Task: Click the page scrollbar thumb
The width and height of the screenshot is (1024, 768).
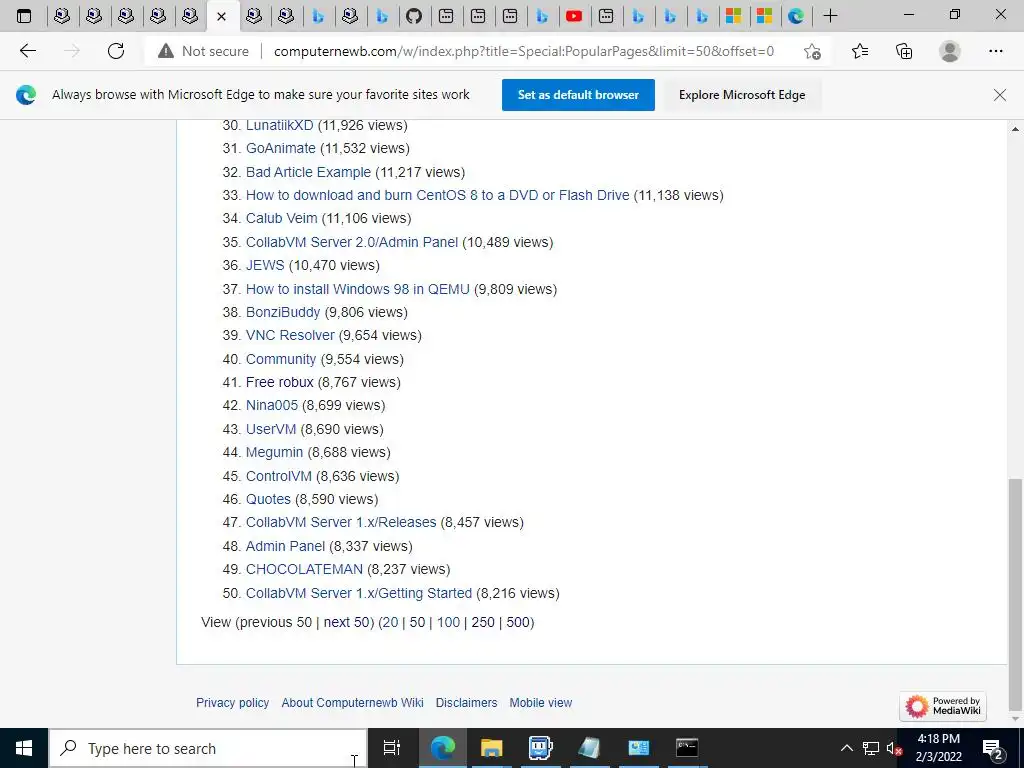Action: 1016,594
